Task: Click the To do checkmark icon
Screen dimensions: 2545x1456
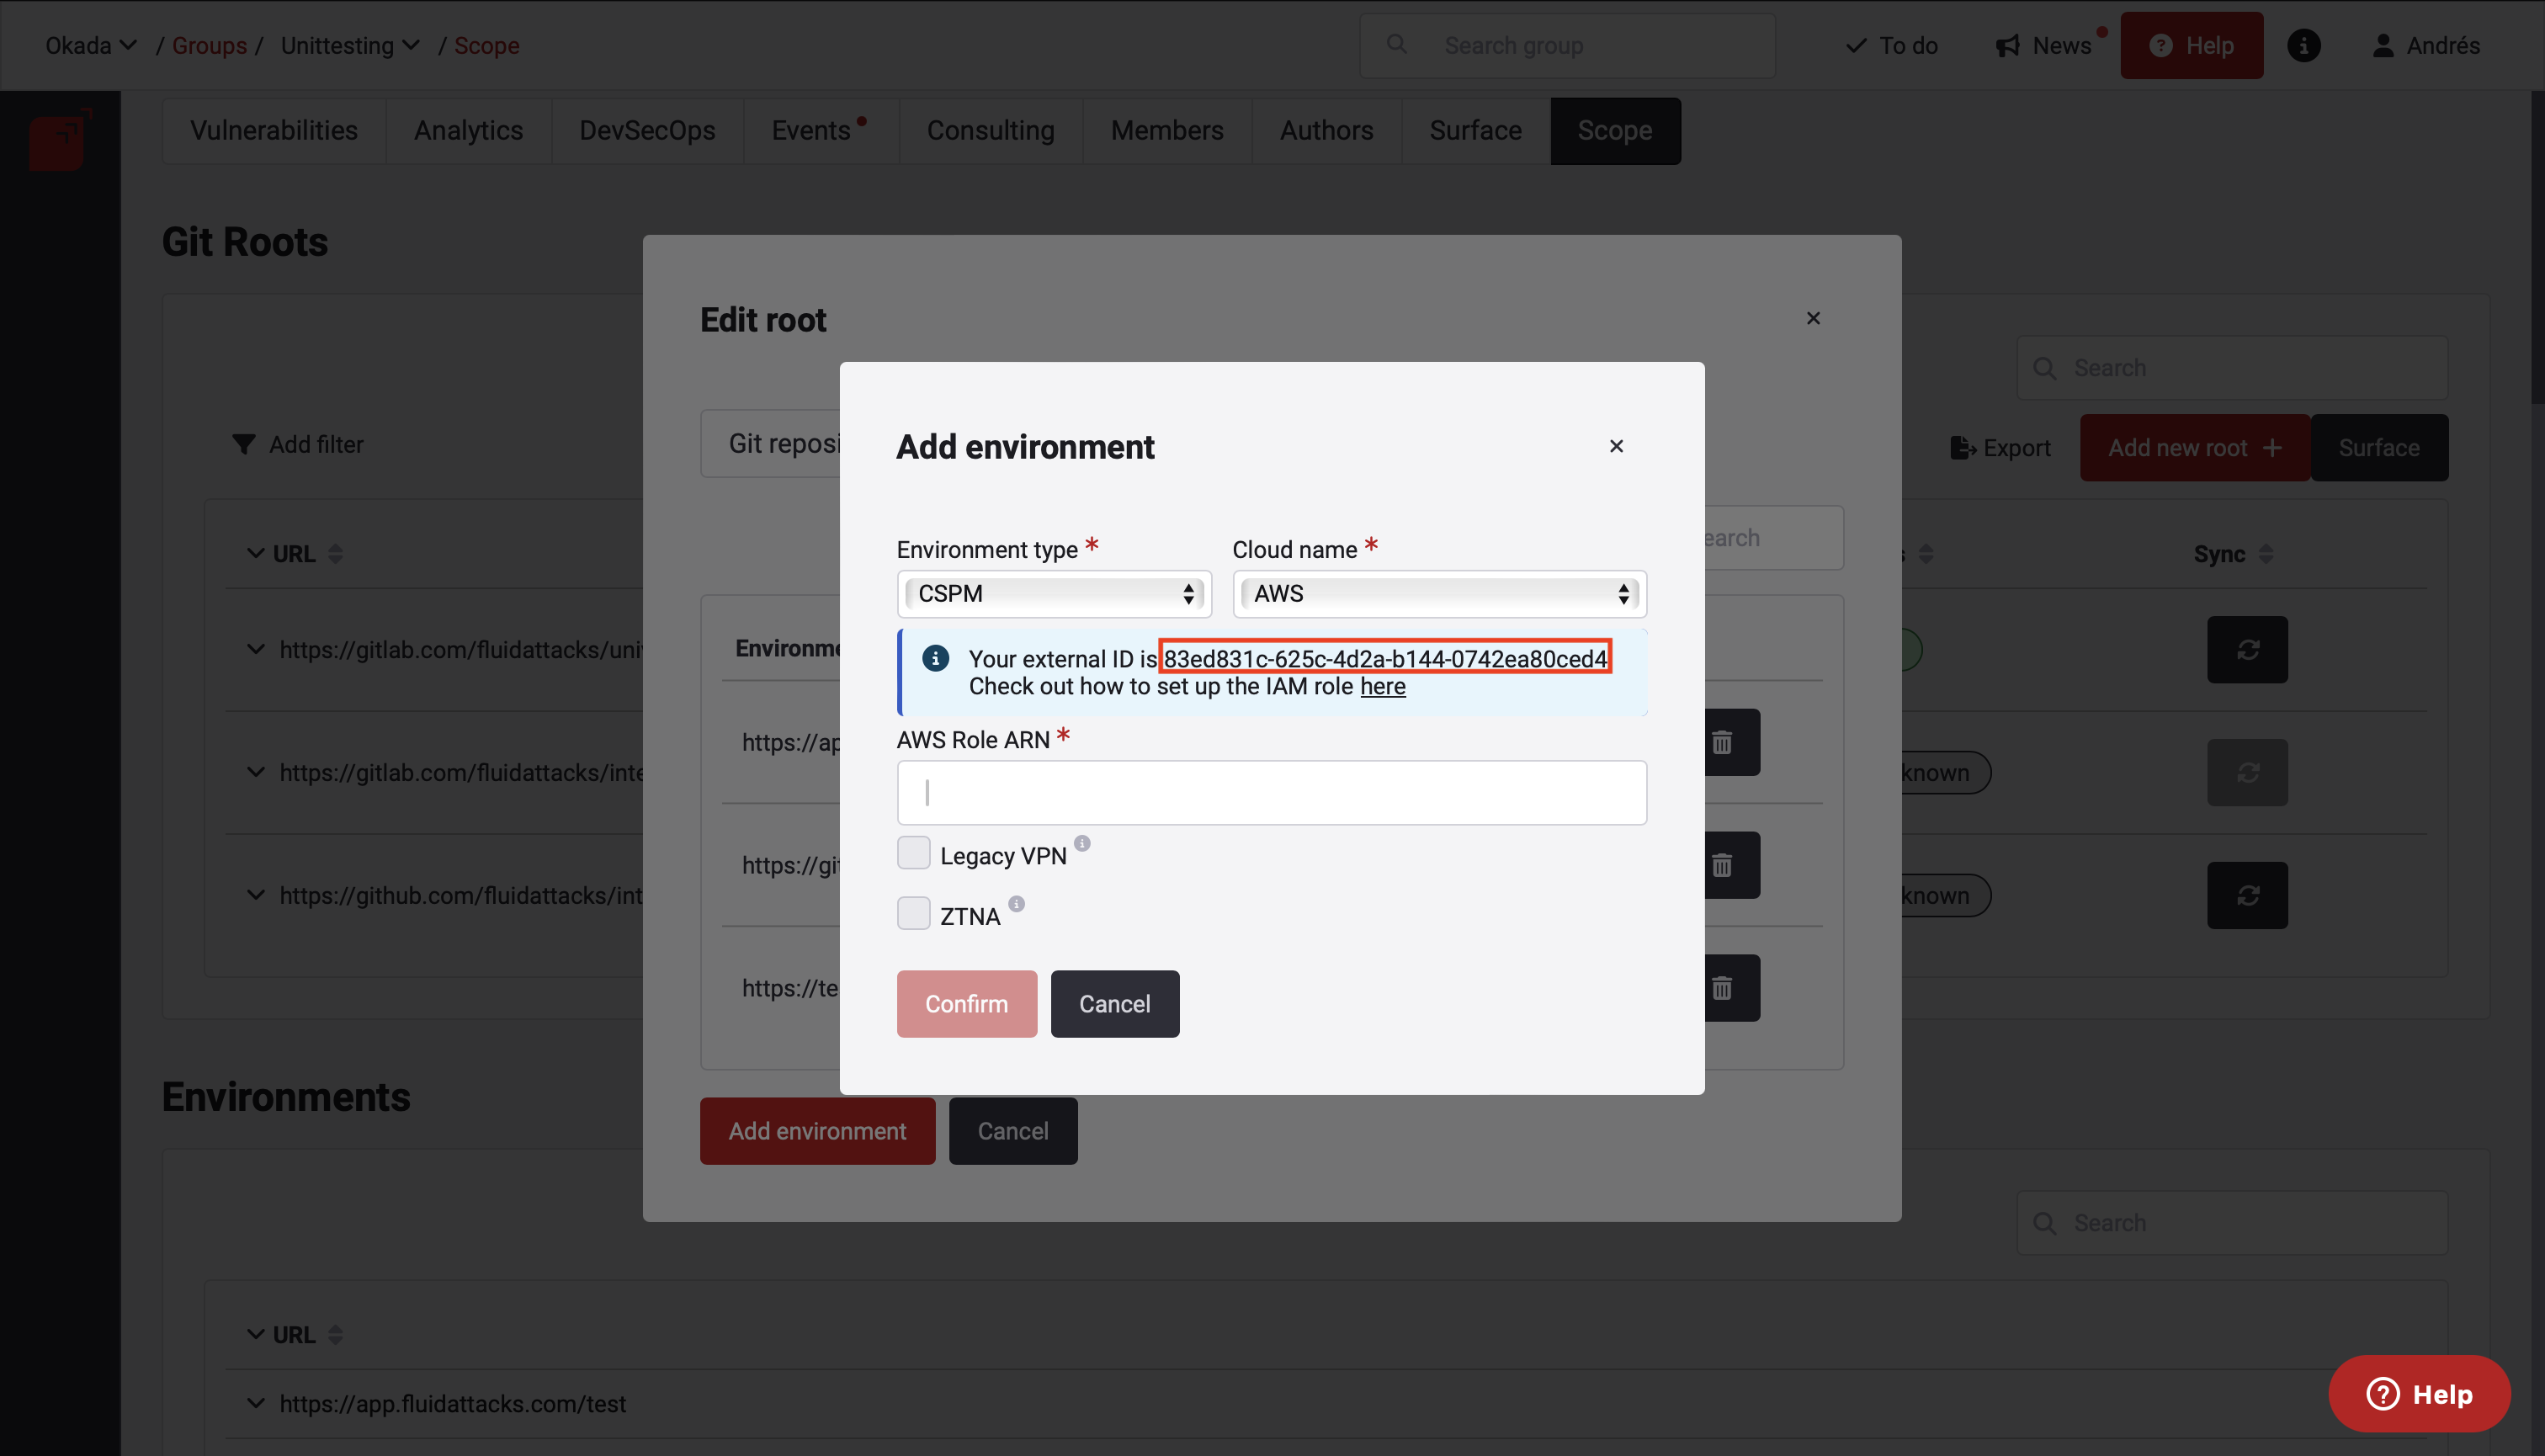Action: coord(1857,45)
